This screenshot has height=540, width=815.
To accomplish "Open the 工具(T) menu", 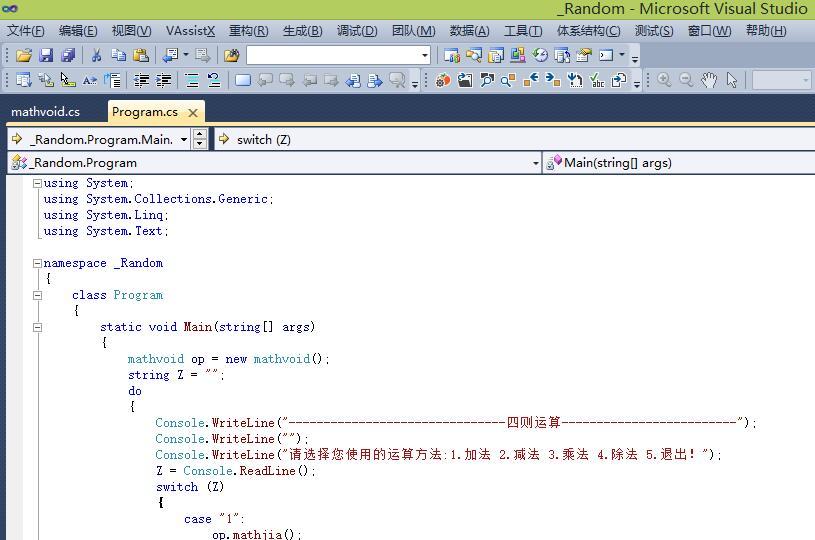I will [523, 31].
